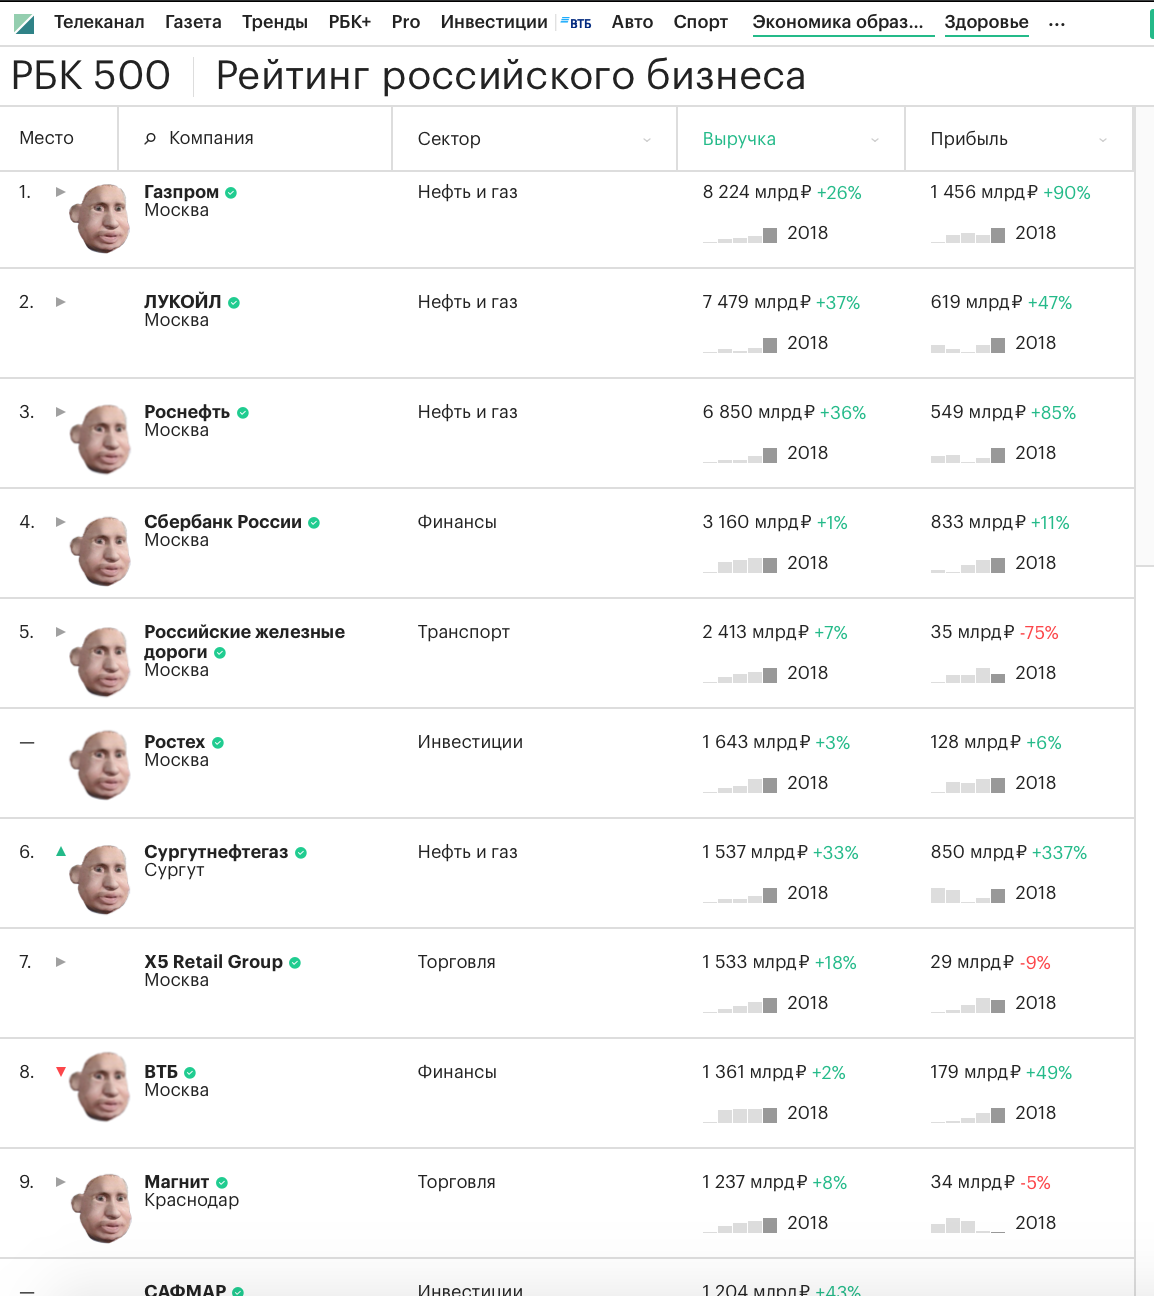Open the Прибыль column dropdown
The width and height of the screenshot is (1154, 1296).
pyautogui.click(x=1103, y=140)
